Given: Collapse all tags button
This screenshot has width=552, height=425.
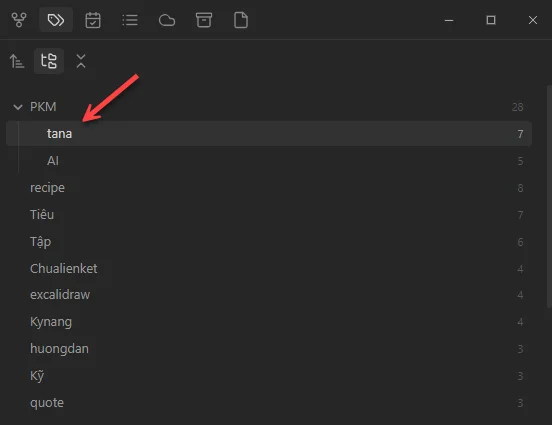Looking at the screenshot, I should pos(81,61).
